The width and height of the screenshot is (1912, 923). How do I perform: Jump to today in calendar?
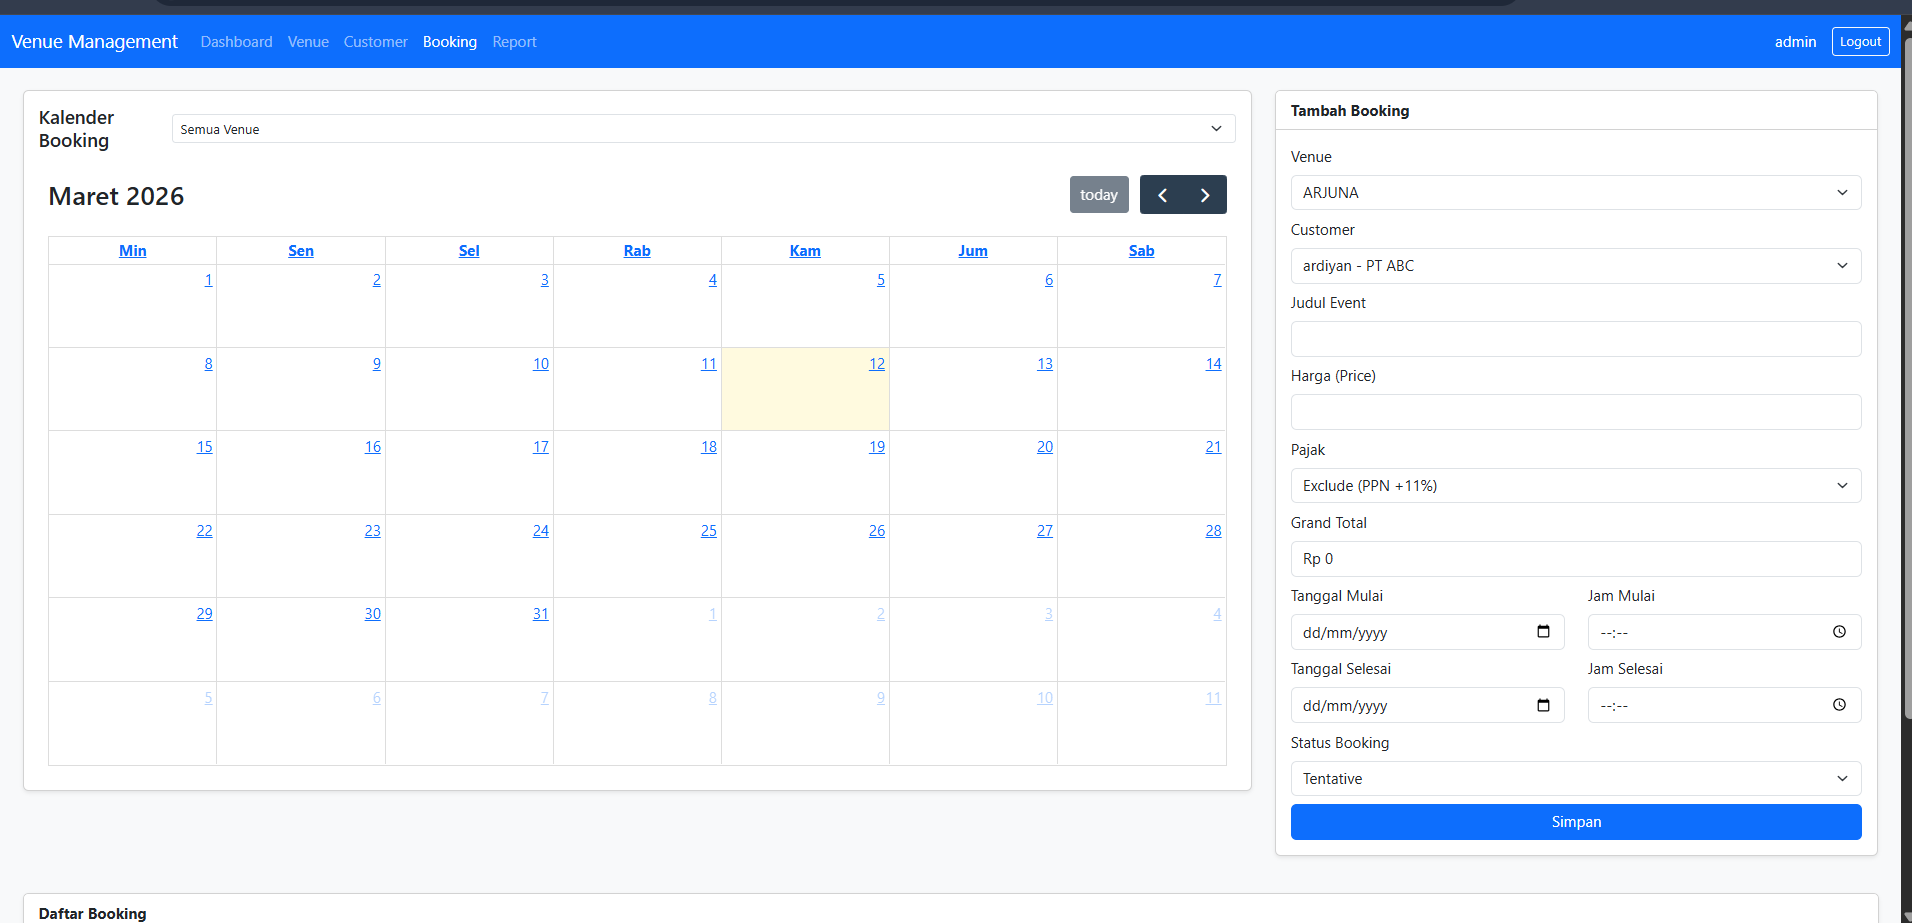[1098, 195]
